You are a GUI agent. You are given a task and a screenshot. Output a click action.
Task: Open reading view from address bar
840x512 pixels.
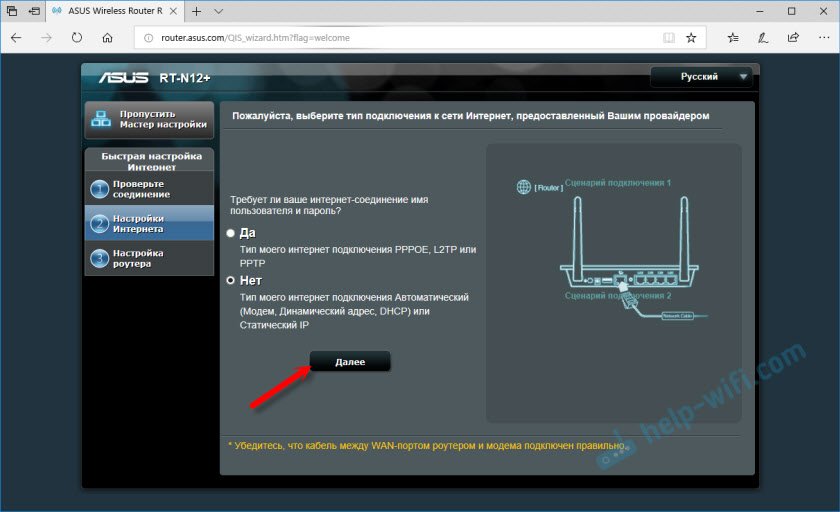(x=668, y=38)
